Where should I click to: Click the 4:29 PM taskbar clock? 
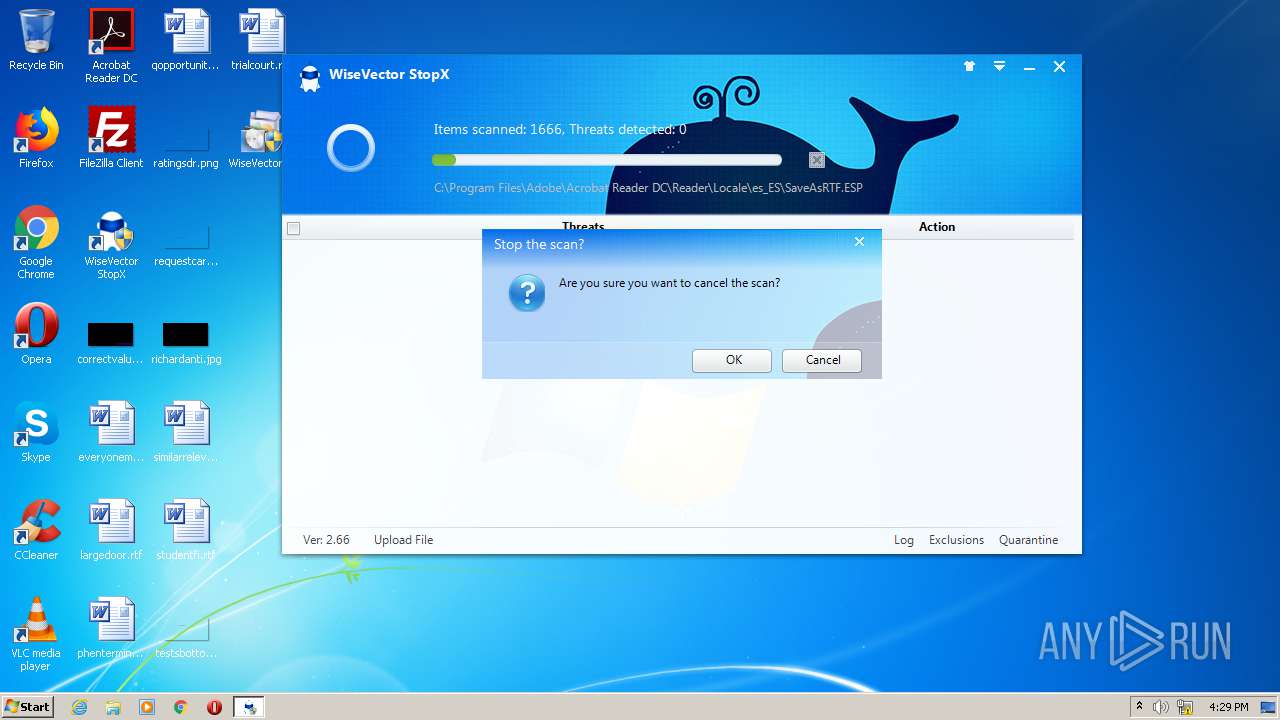coord(1228,707)
